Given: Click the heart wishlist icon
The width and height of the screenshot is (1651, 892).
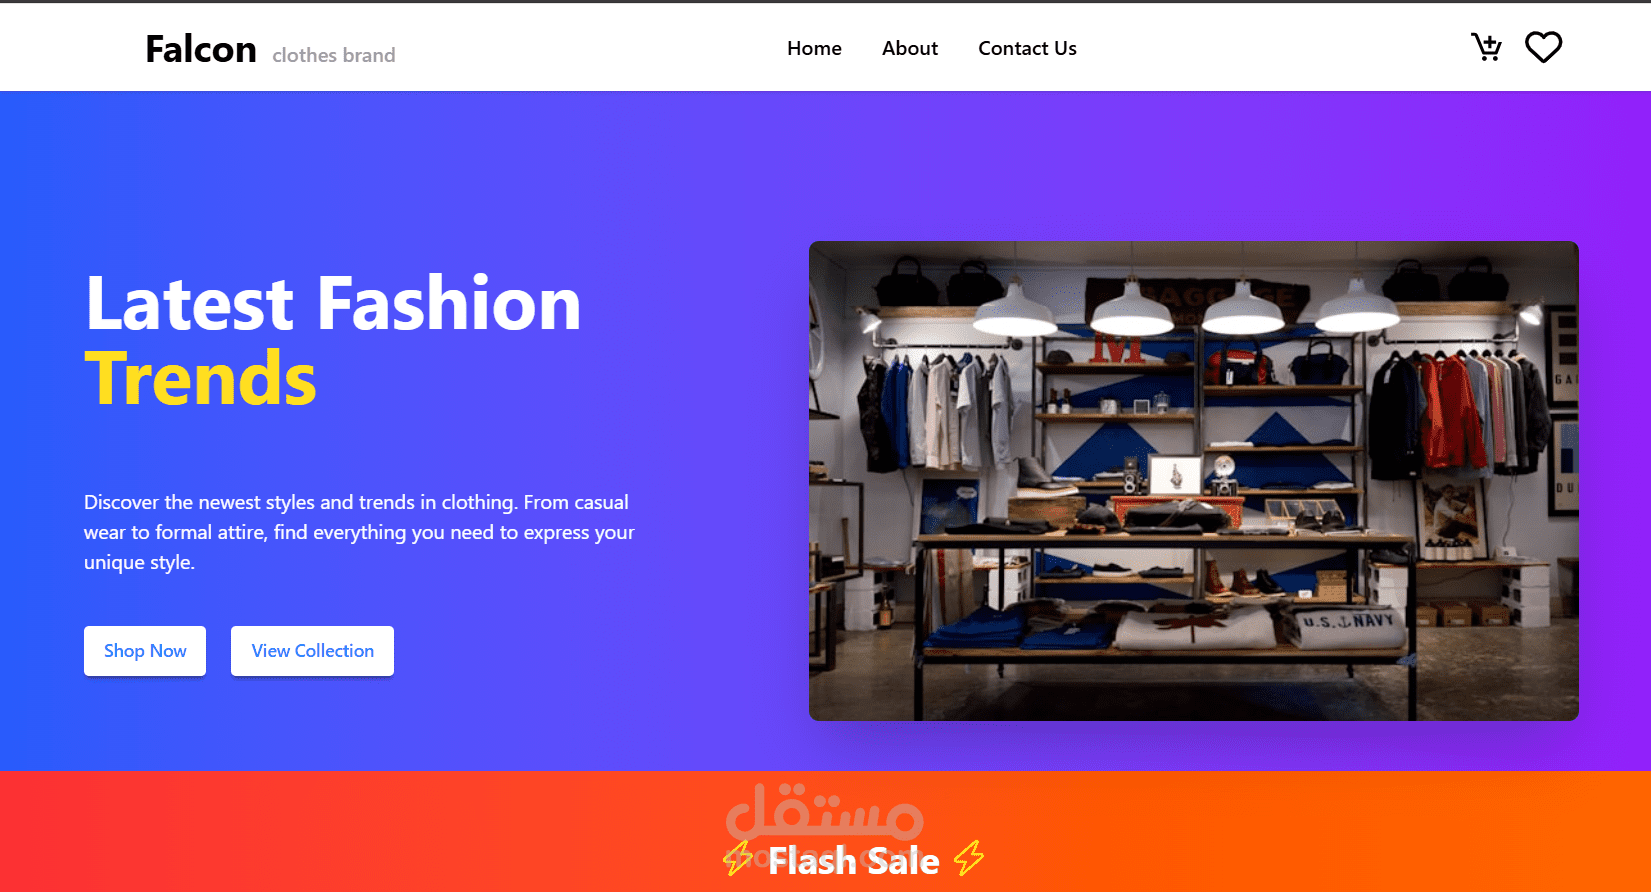Looking at the screenshot, I should pyautogui.click(x=1543, y=47).
